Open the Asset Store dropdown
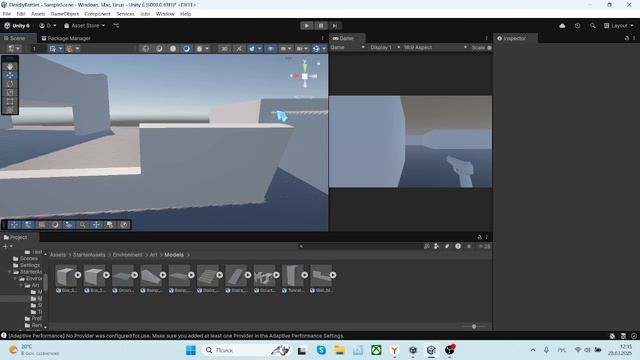Screen dimensions: 640x360 click(x=84, y=25)
